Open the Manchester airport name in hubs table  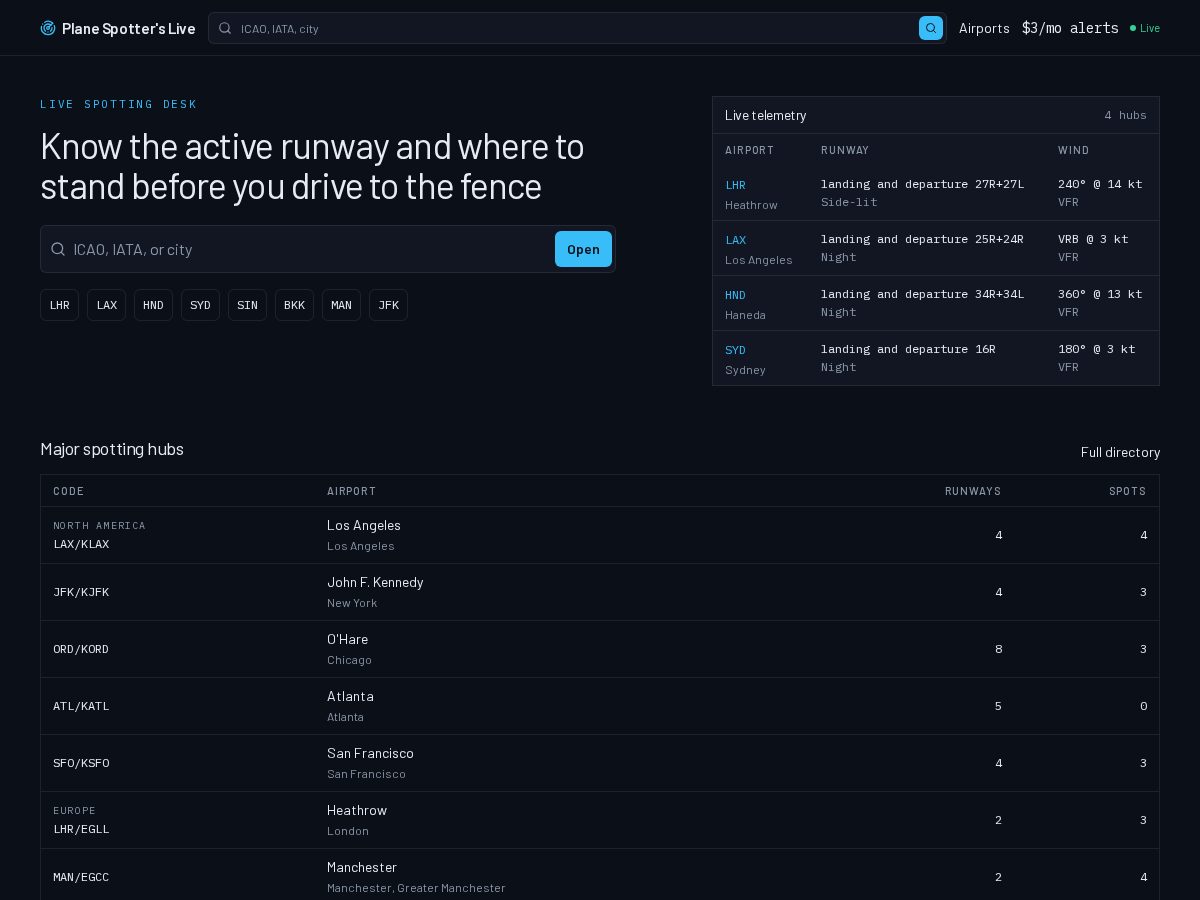point(362,867)
